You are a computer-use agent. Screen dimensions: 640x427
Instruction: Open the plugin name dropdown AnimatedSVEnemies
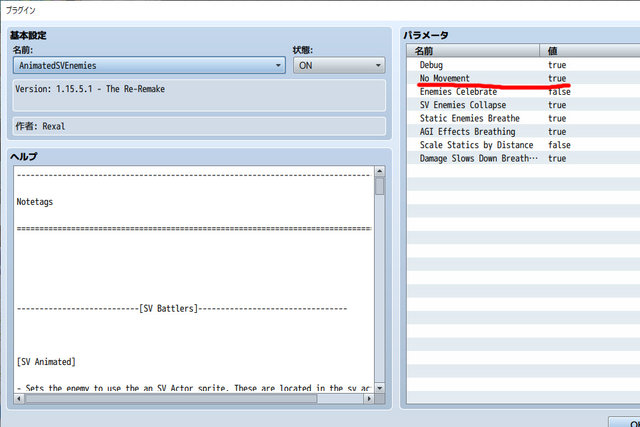point(149,65)
